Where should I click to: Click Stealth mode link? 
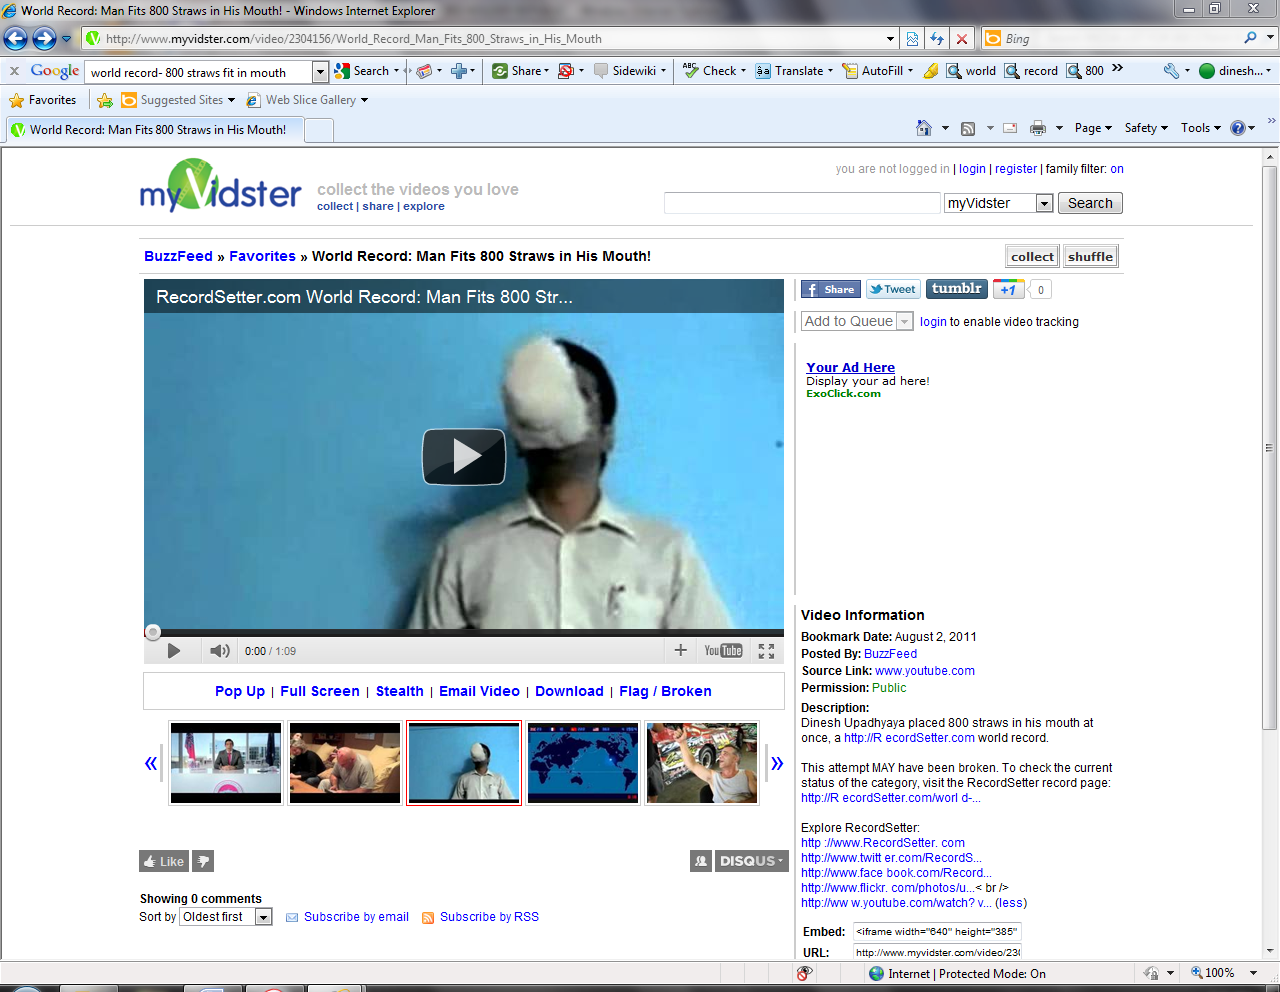pyautogui.click(x=400, y=691)
